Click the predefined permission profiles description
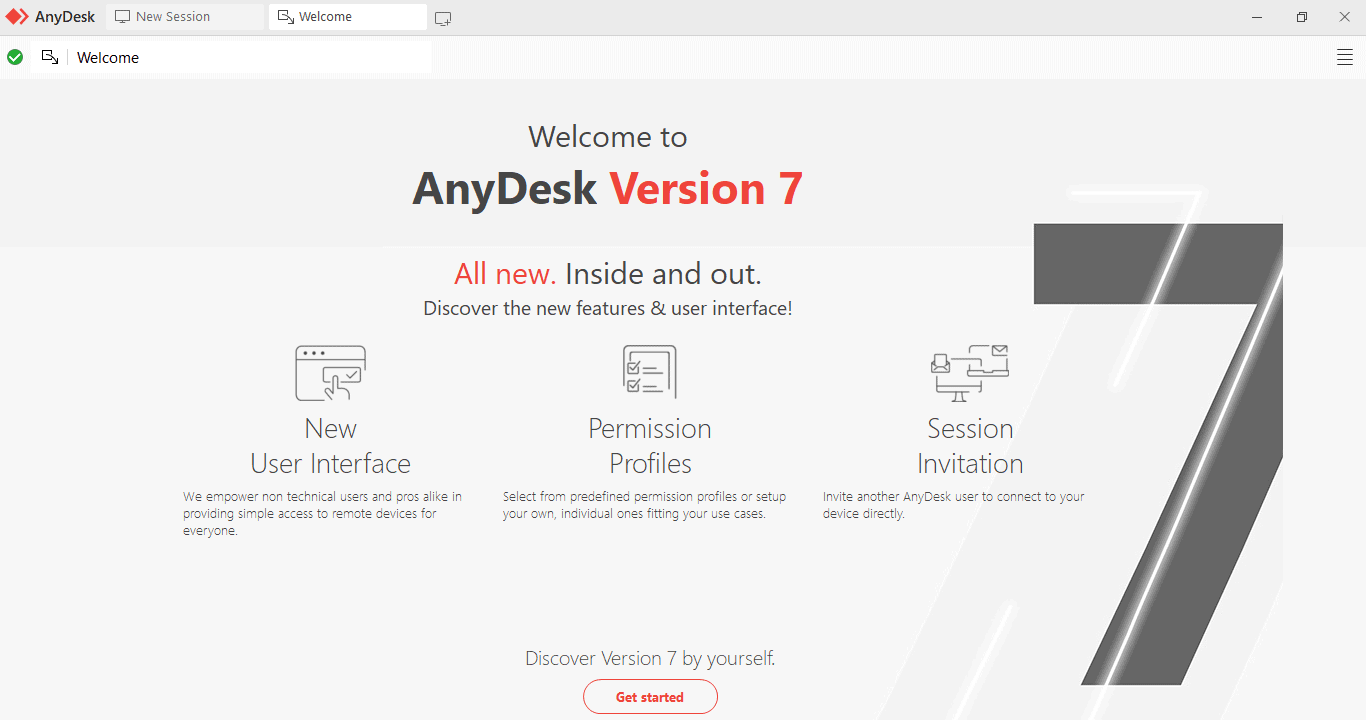This screenshot has width=1366, height=720. 644,505
